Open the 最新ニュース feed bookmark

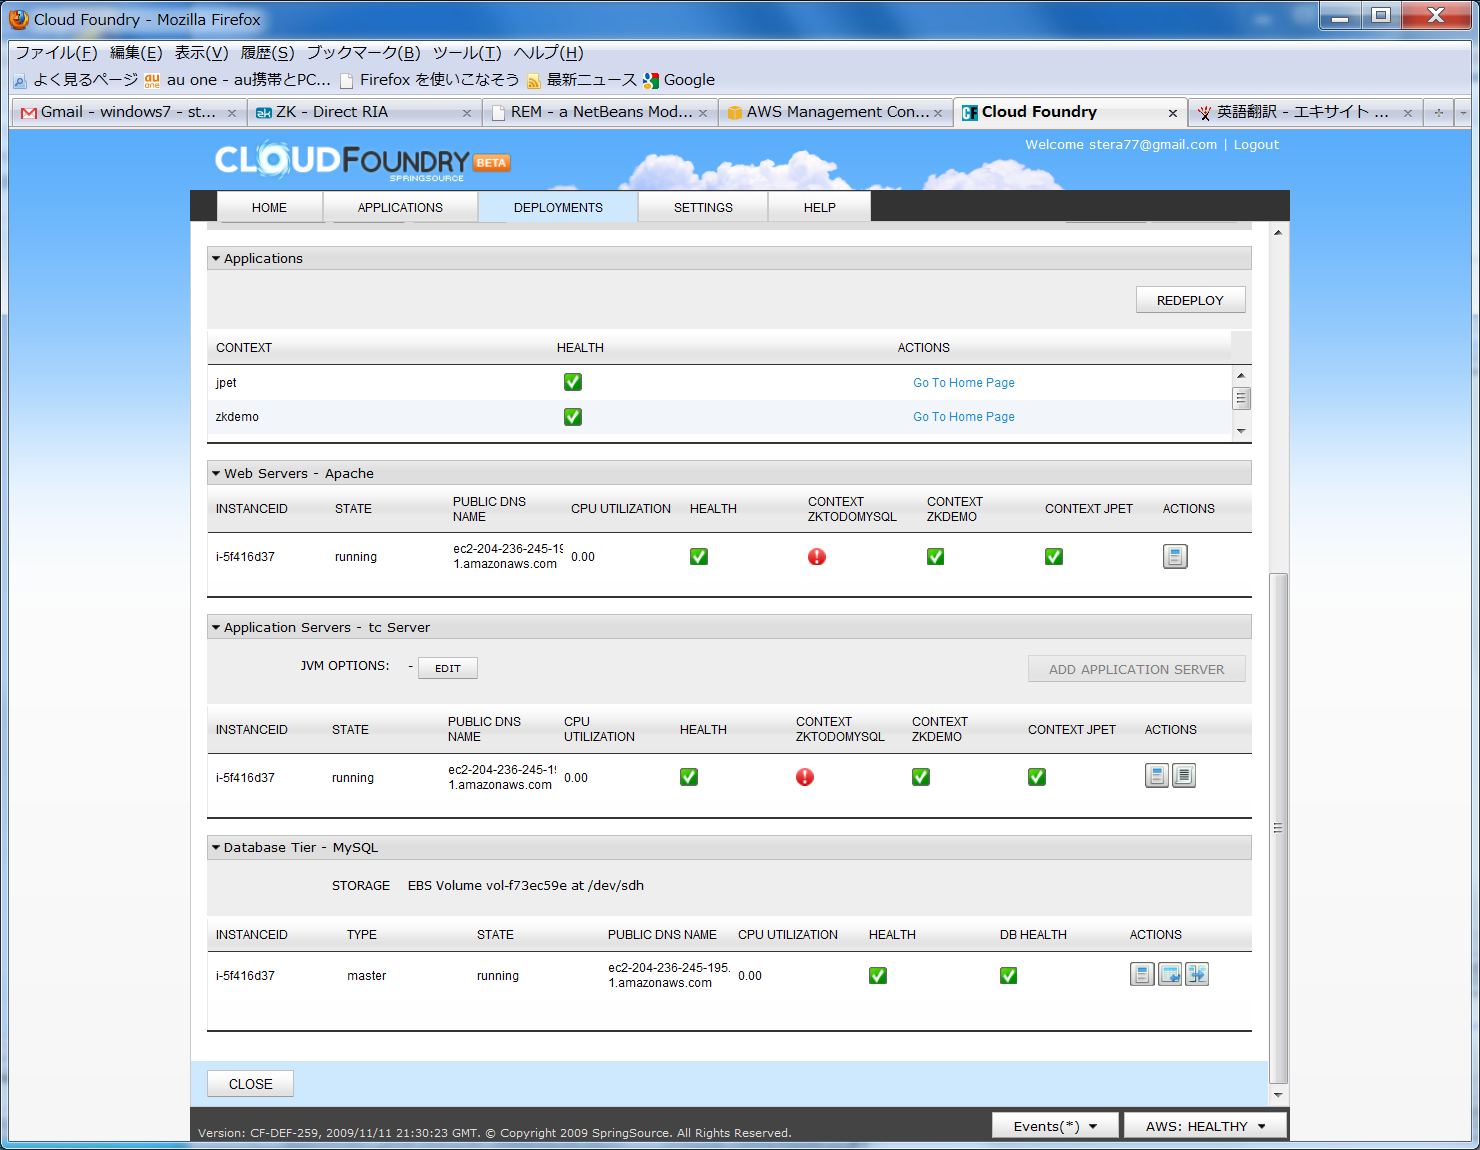[x=582, y=80]
